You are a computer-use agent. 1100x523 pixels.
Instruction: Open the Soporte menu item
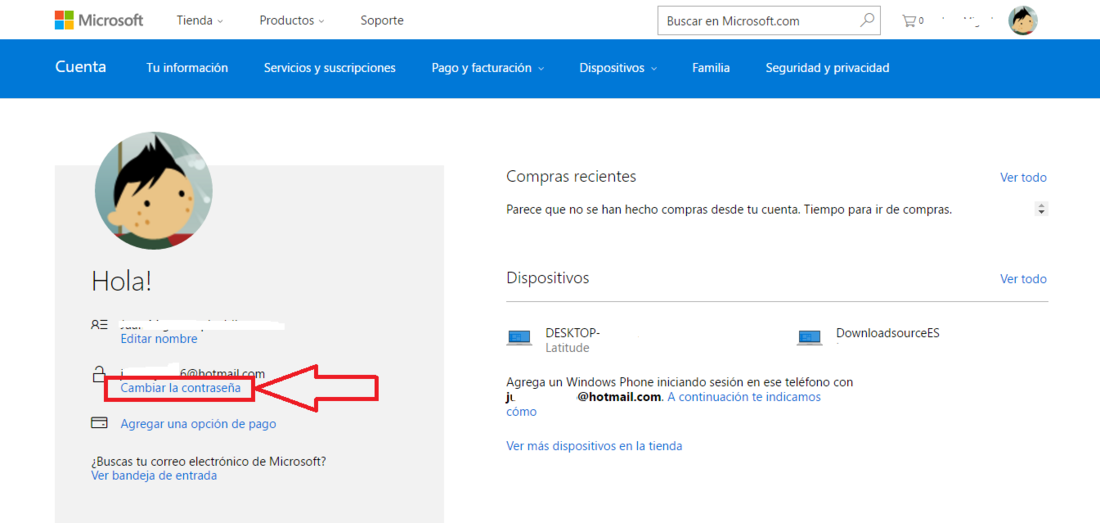(382, 20)
